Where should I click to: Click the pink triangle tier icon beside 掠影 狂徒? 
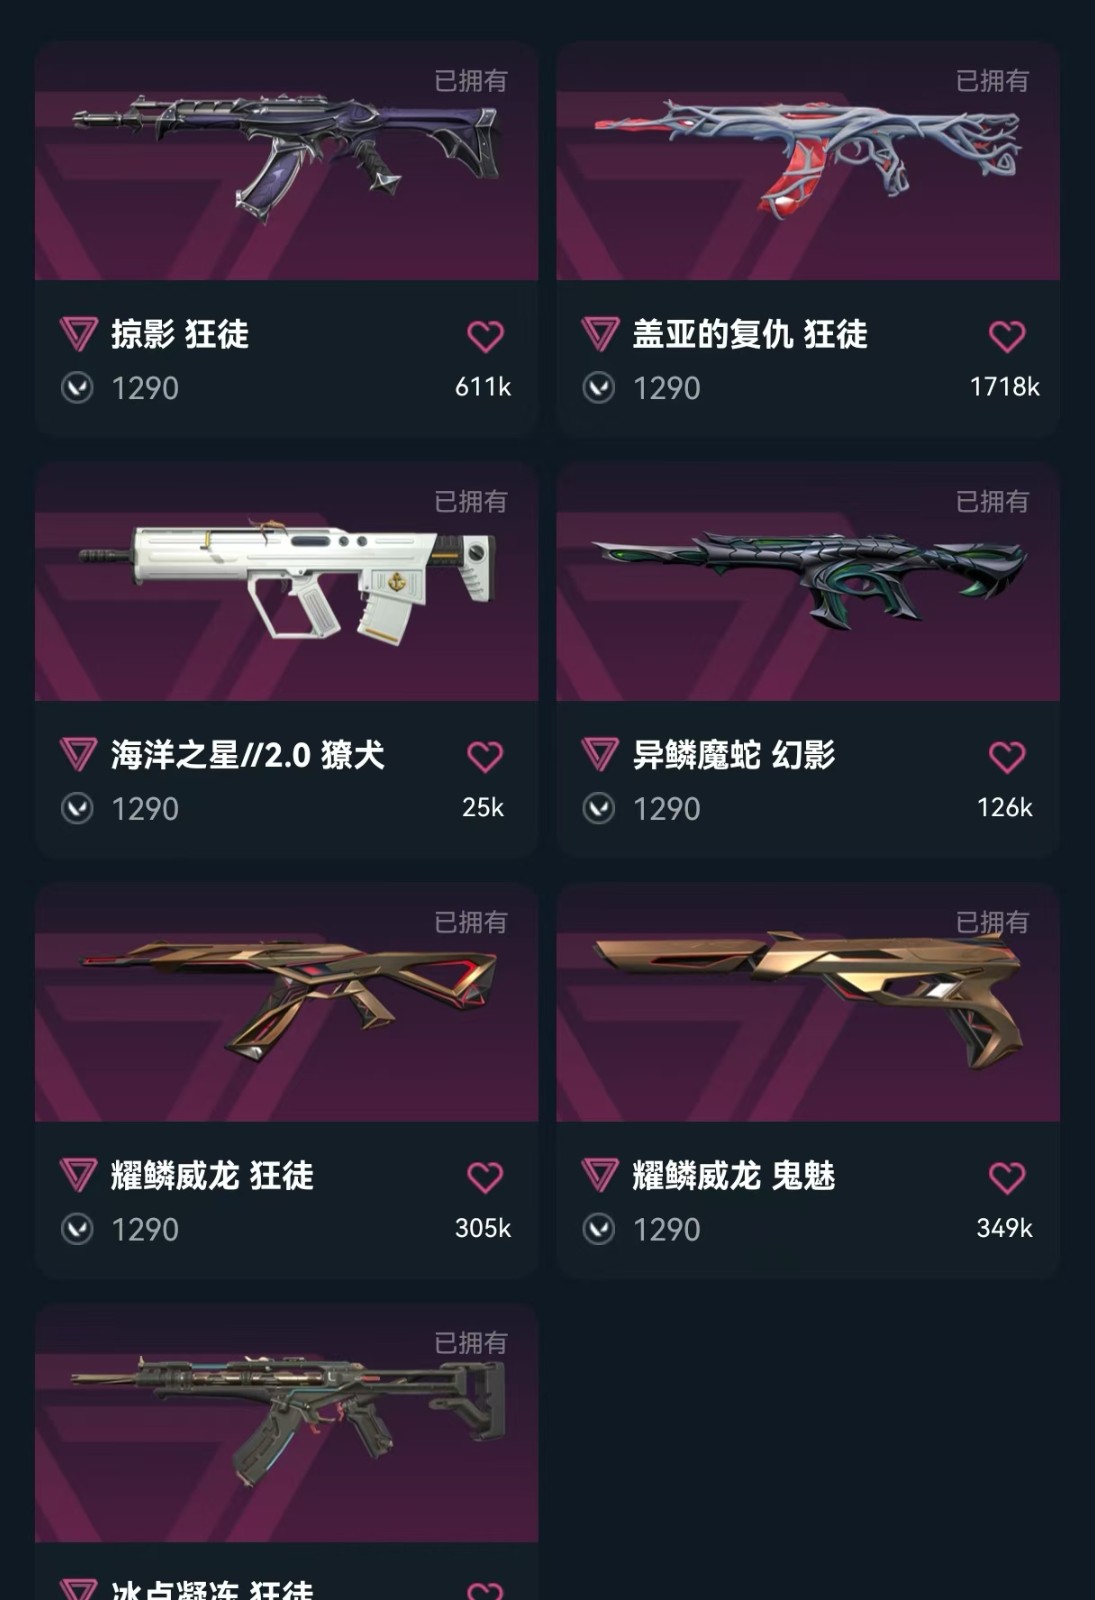coord(78,334)
